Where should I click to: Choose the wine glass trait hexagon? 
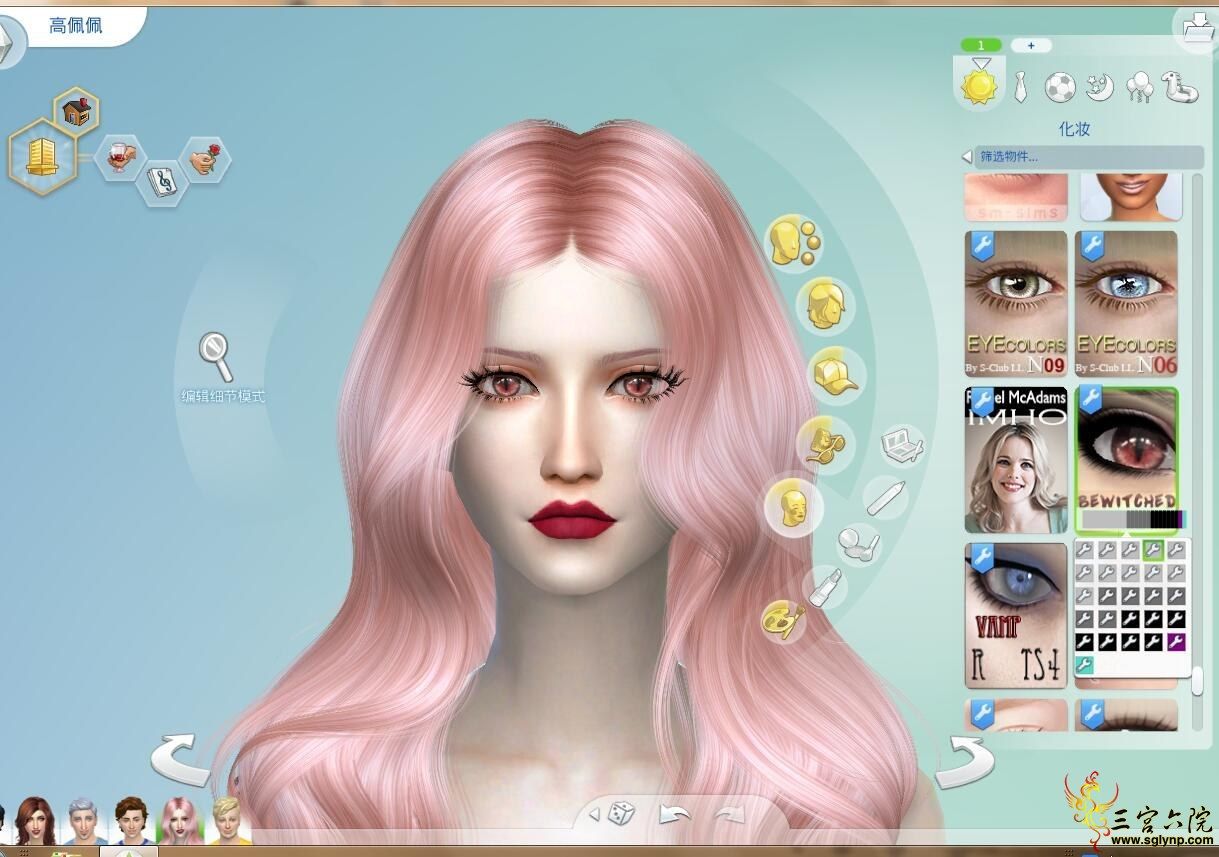(x=121, y=158)
